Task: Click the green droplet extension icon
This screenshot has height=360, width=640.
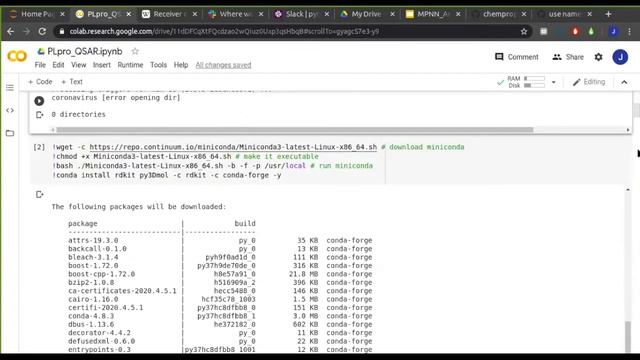Action: (x=591, y=31)
